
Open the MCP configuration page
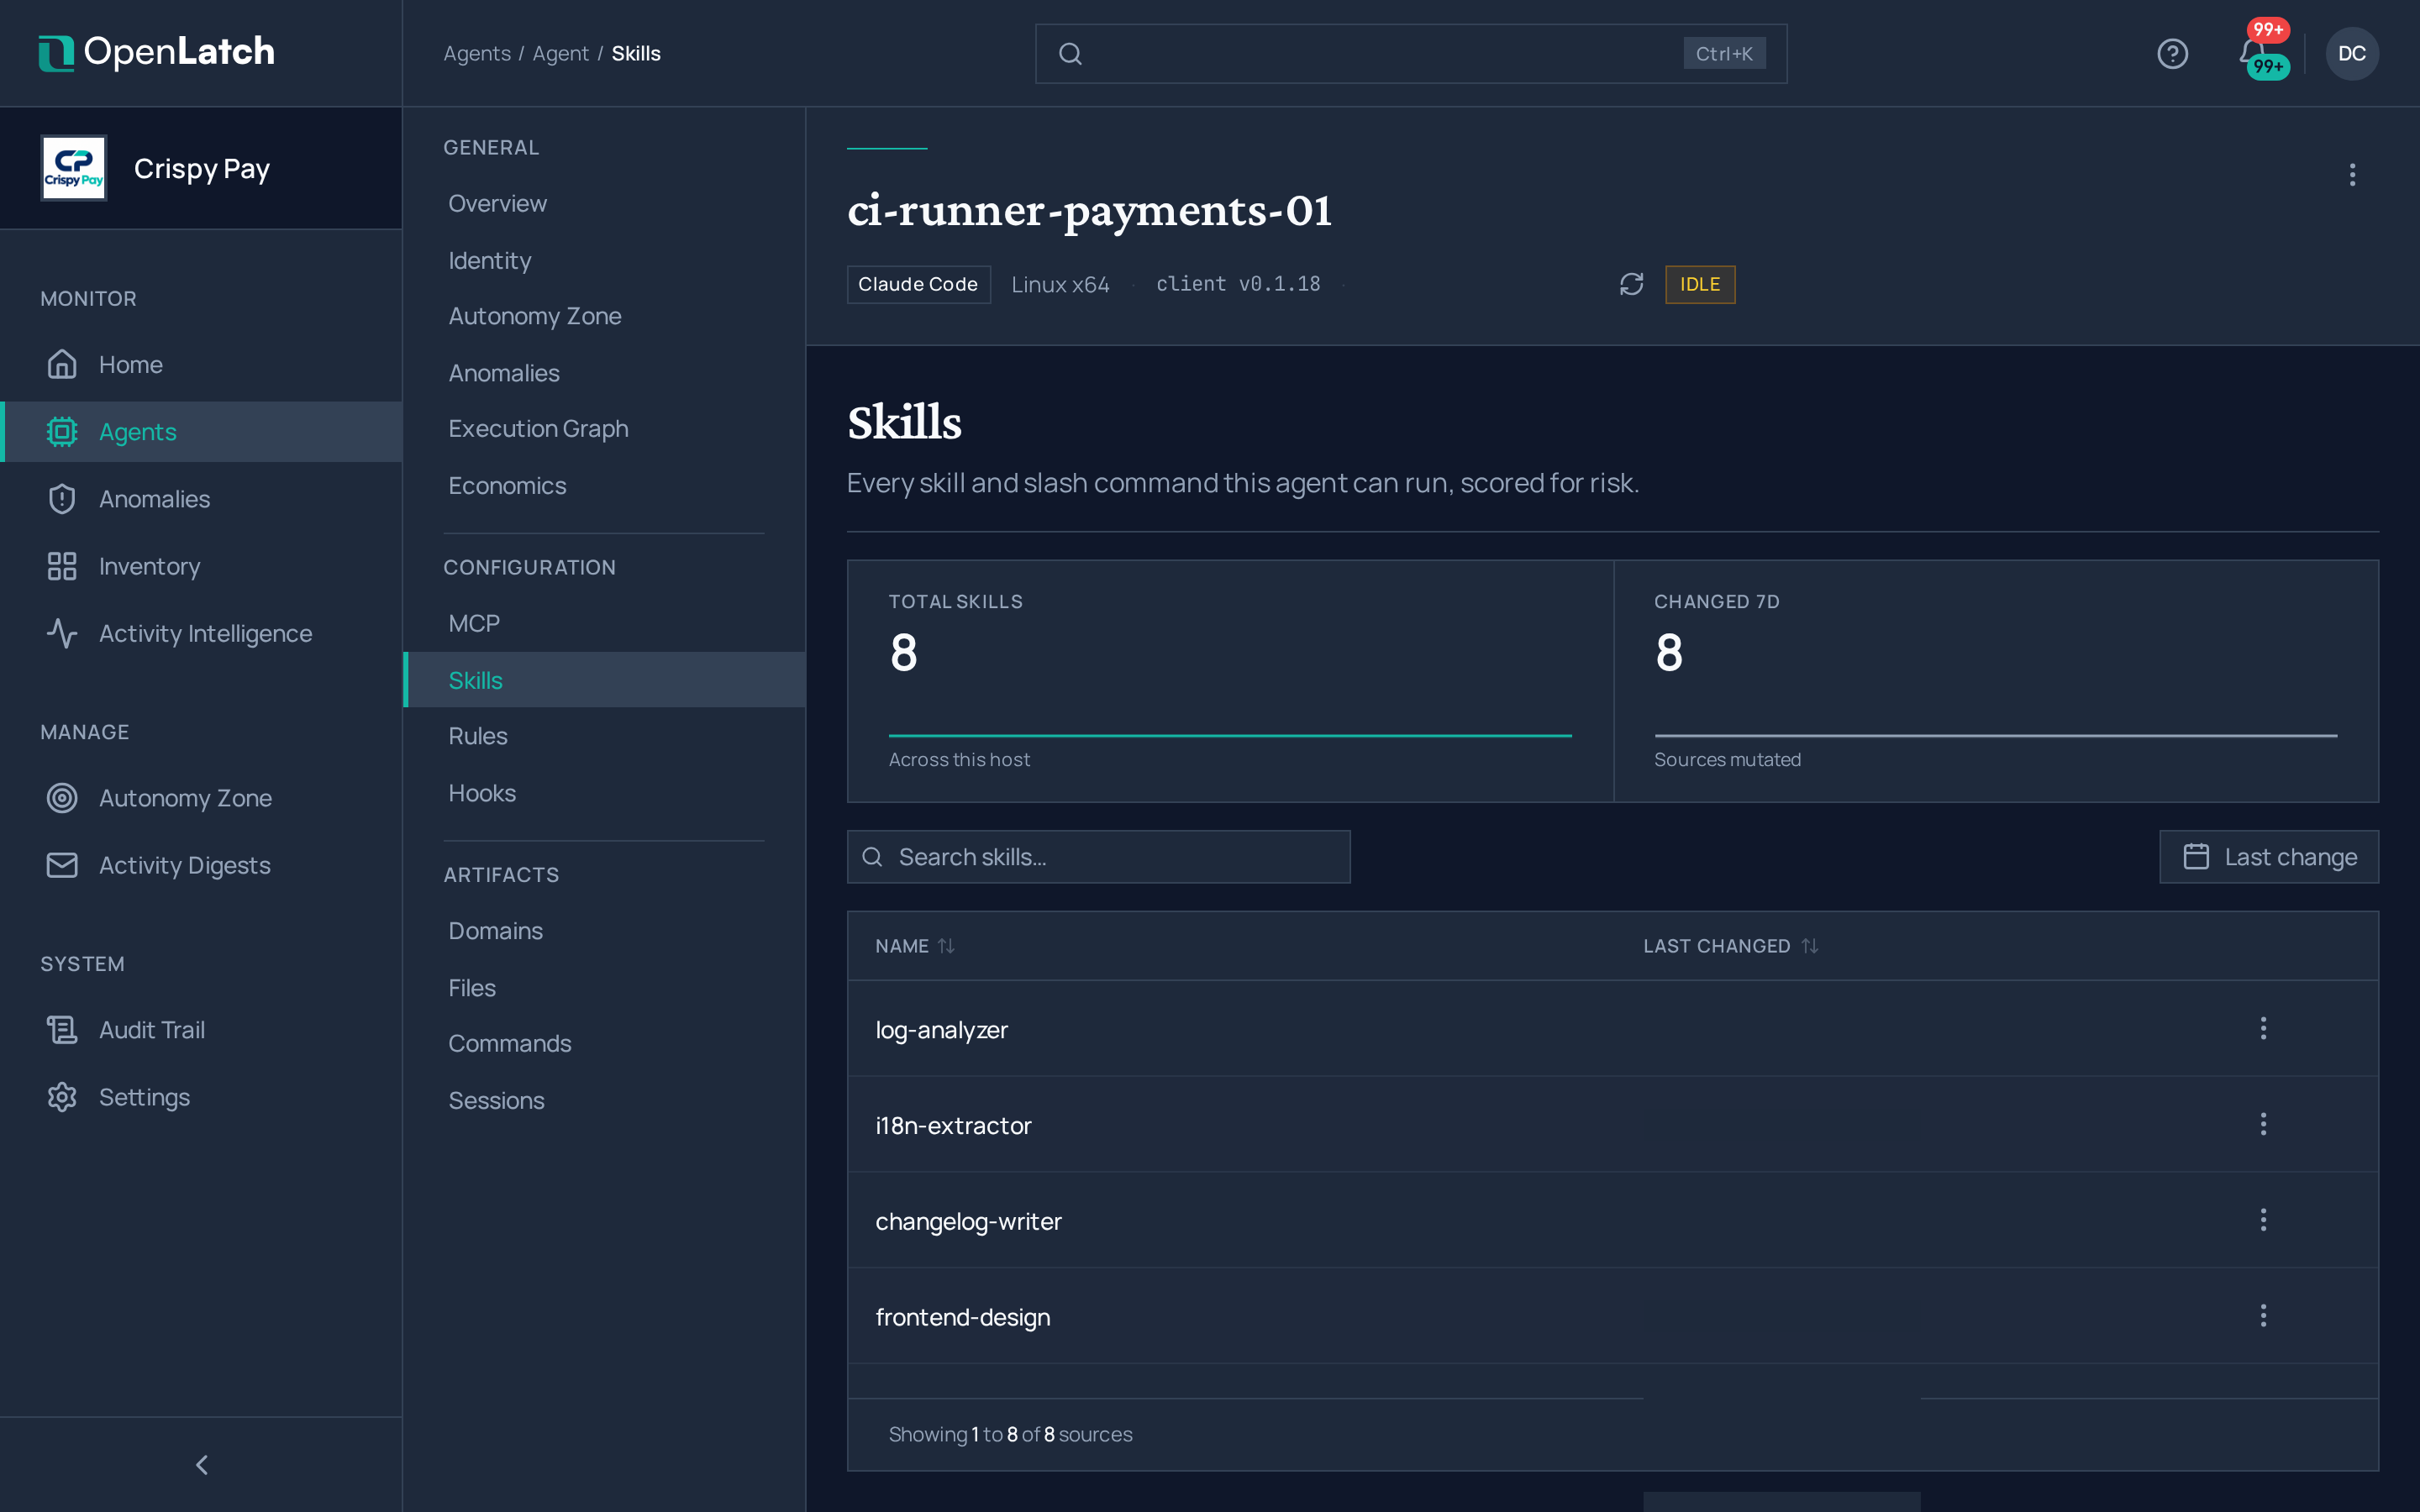pos(604,623)
